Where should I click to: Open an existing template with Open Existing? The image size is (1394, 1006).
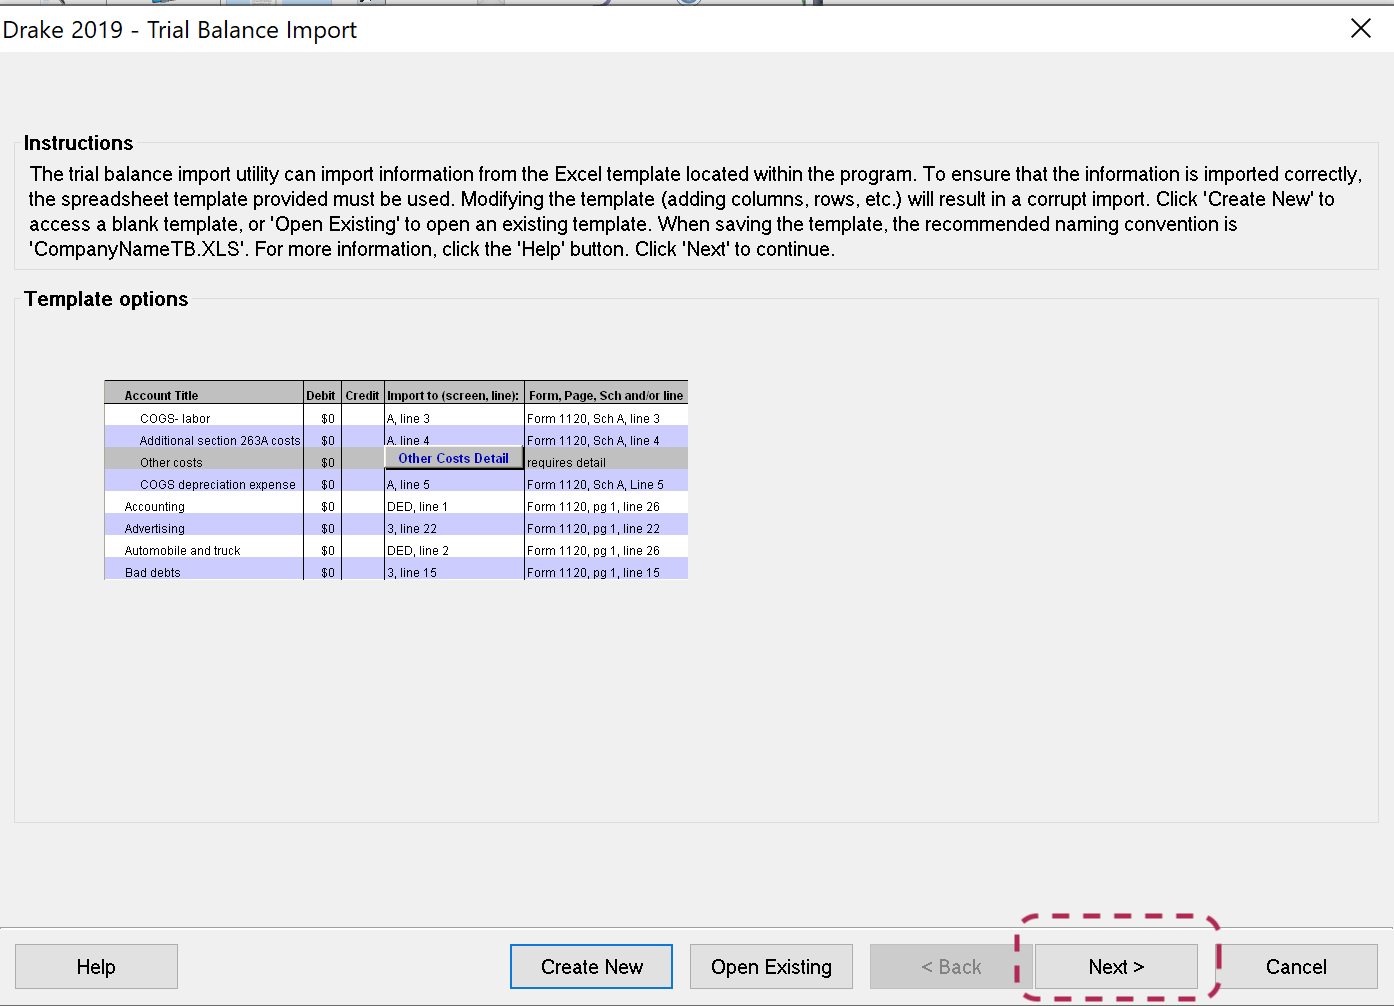tap(771, 967)
